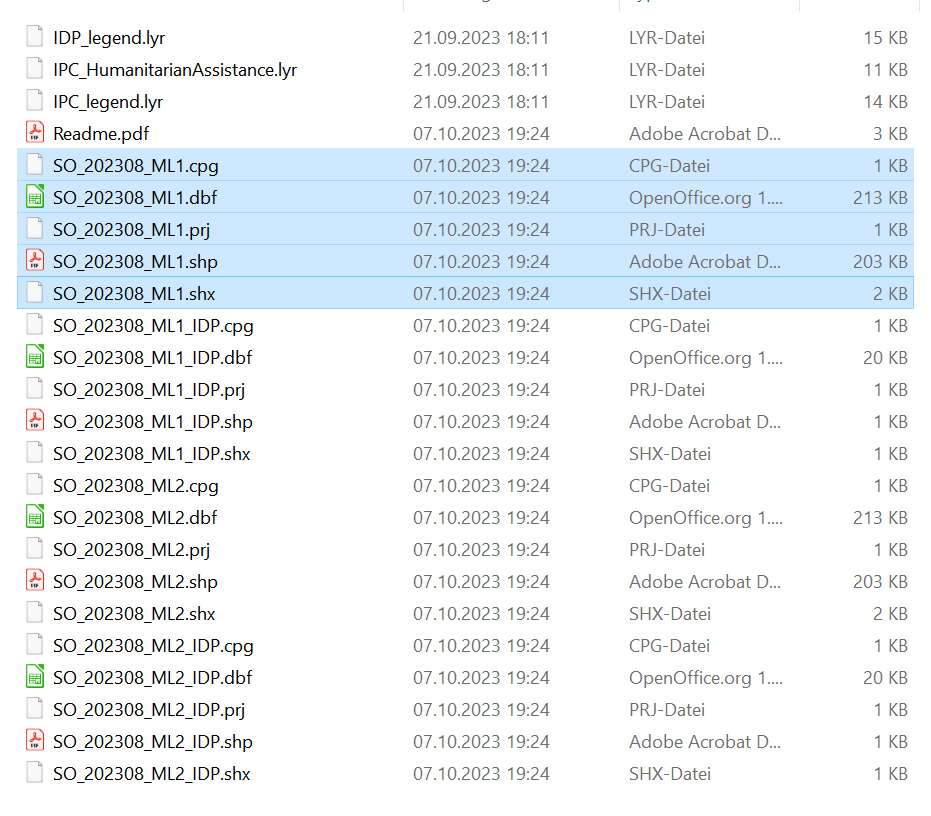Image resolution: width=931 pixels, height=816 pixels.
Task: Select the IPC_HumanitarianAssistance.lyr file name
Action: [x=175, y=70]
